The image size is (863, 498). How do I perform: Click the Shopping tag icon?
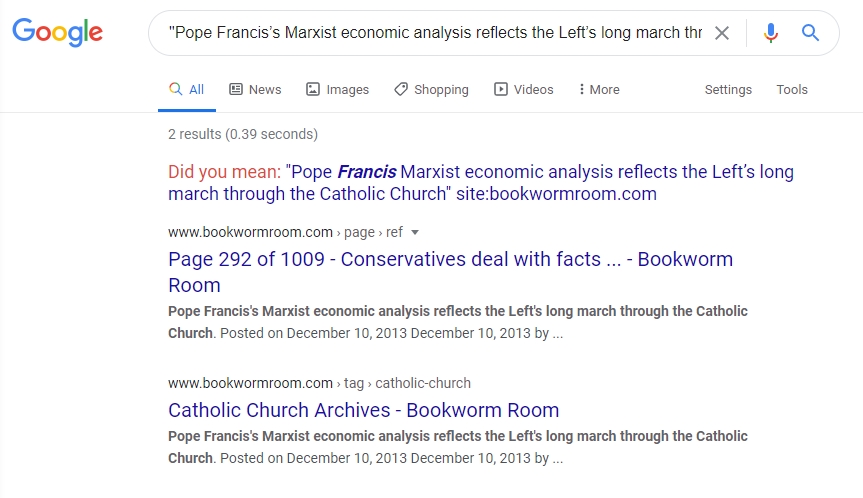coord(401,89)
